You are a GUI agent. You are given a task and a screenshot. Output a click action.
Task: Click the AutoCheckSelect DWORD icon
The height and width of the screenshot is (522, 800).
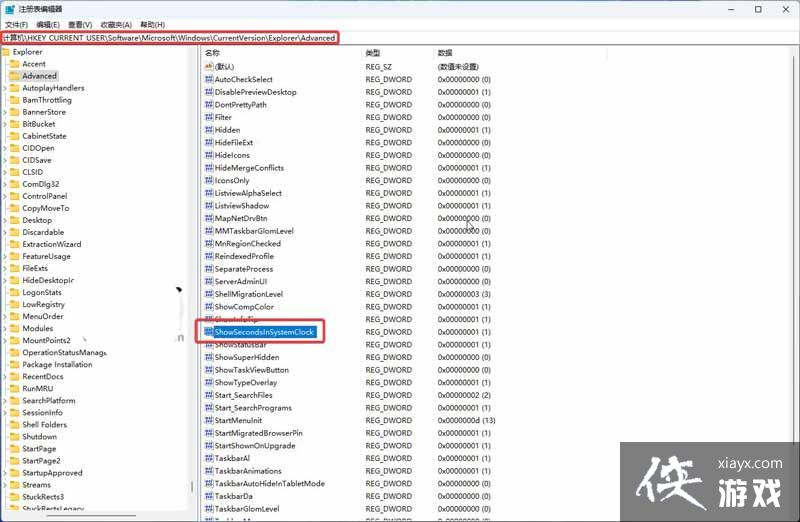coord(209,79)
